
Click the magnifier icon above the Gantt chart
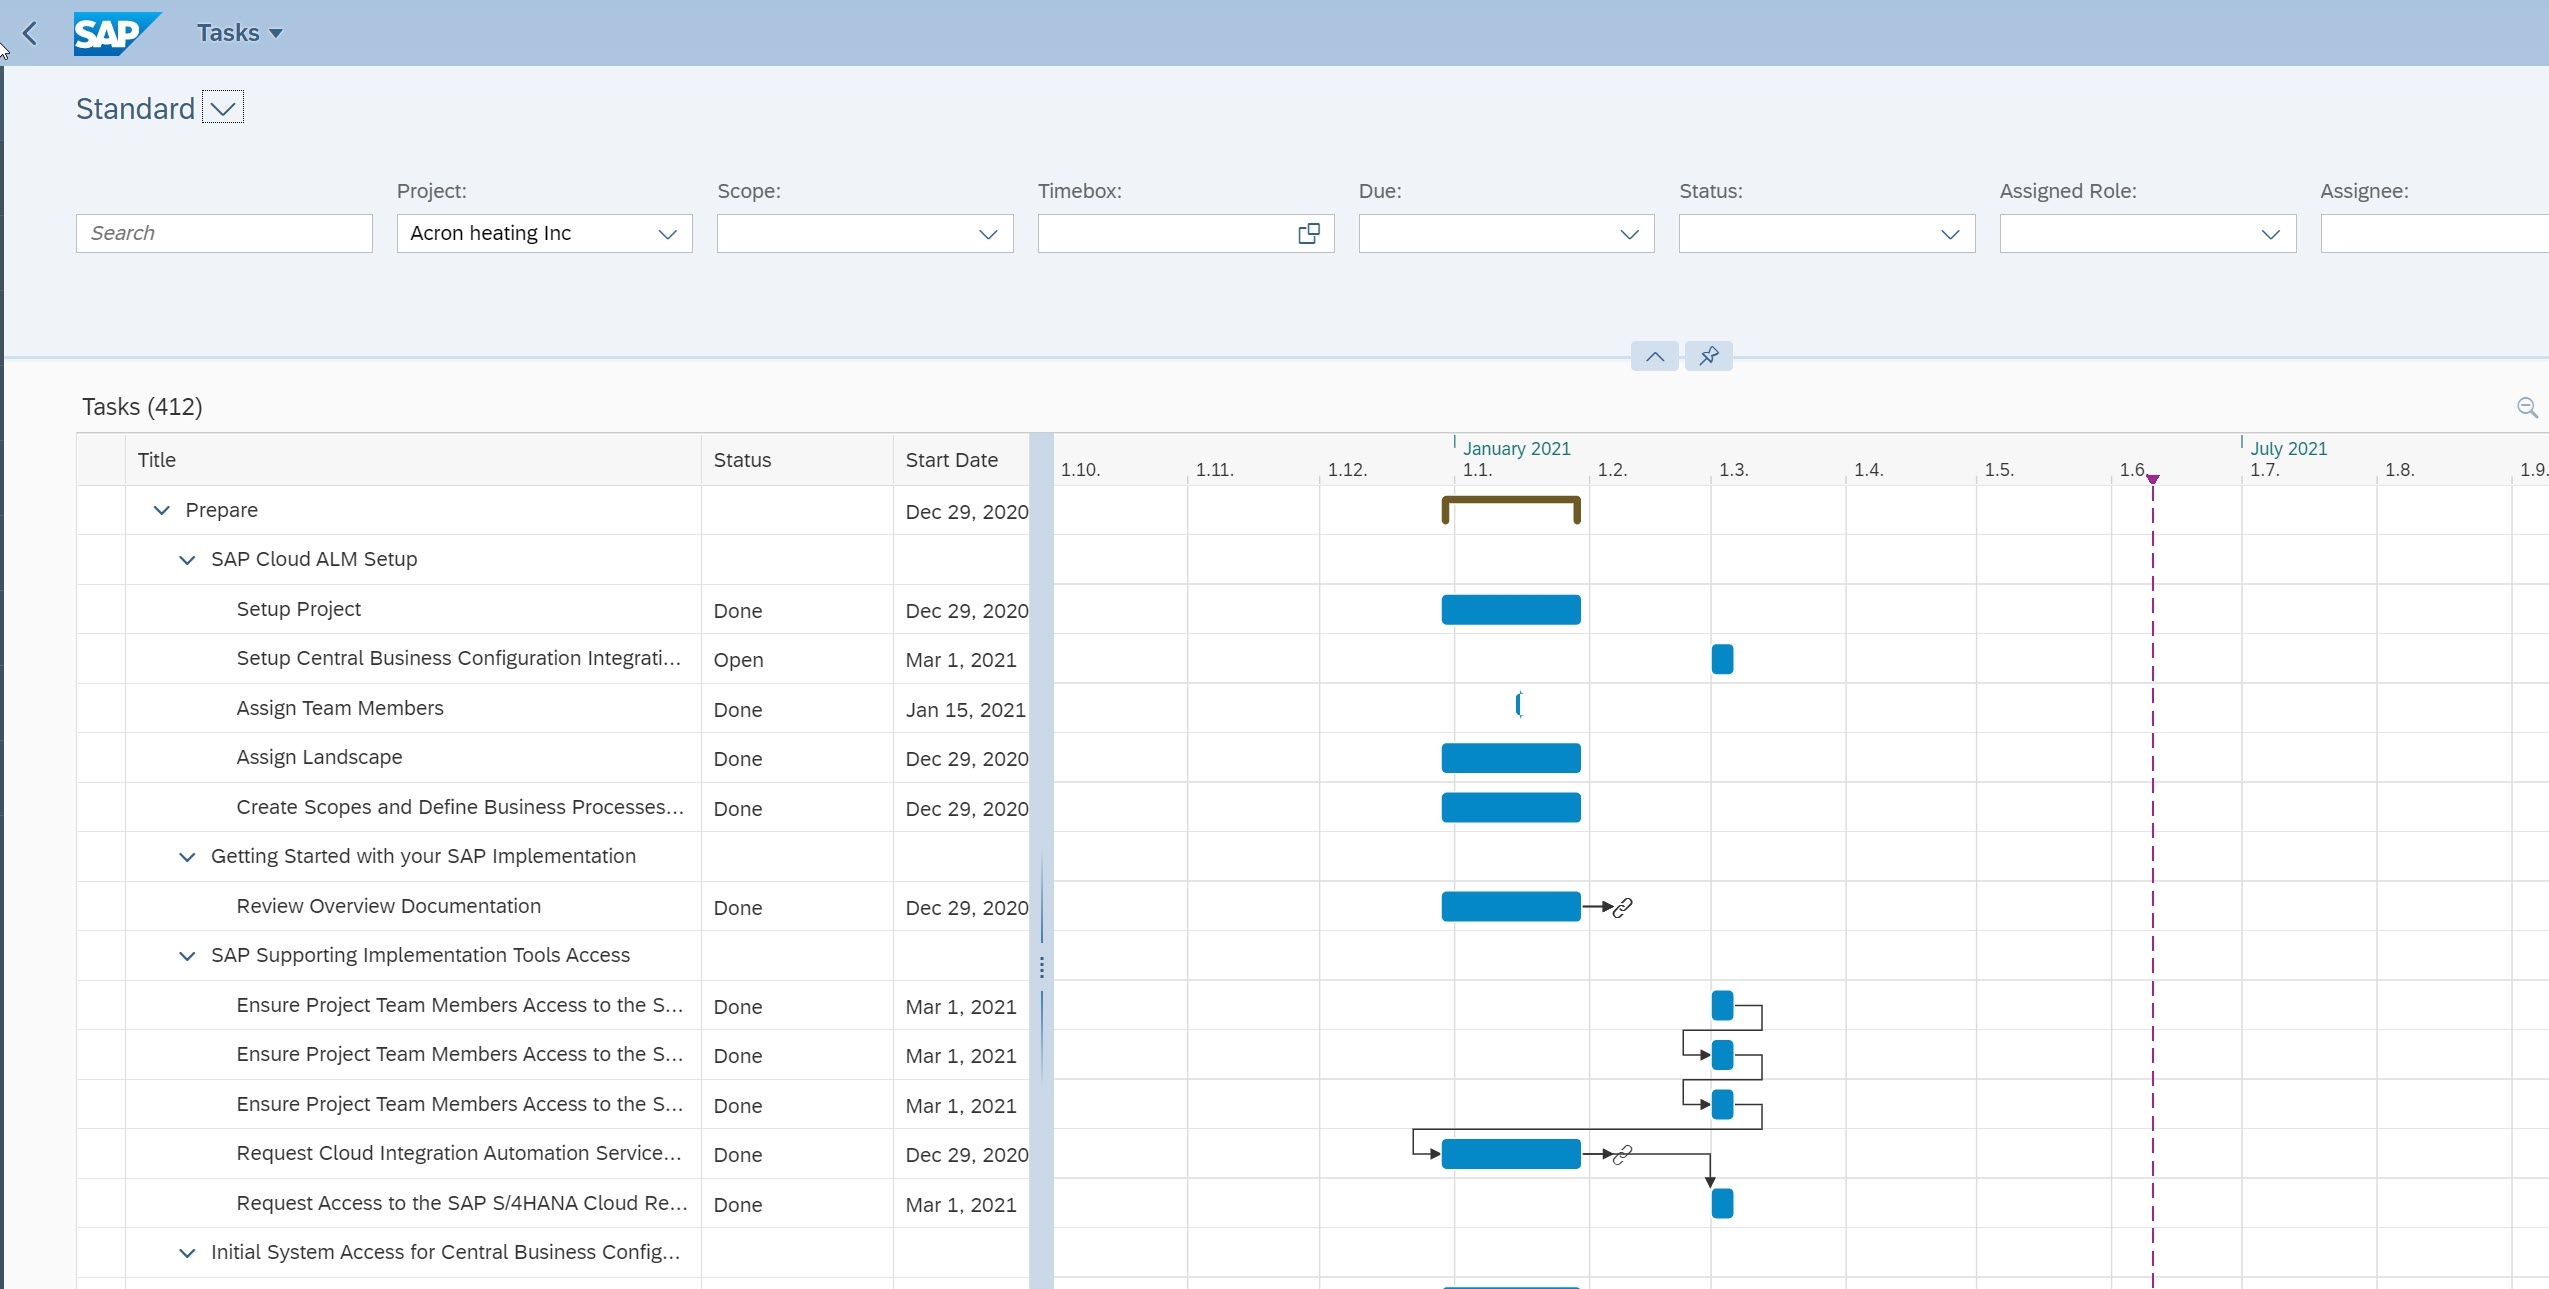[x=2528, y=407]
